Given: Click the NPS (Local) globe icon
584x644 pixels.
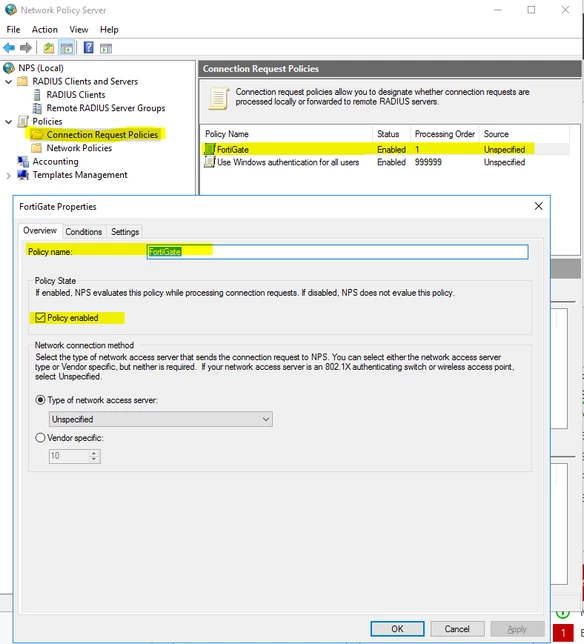Looking at the screenshot, I should coord(9,68).
